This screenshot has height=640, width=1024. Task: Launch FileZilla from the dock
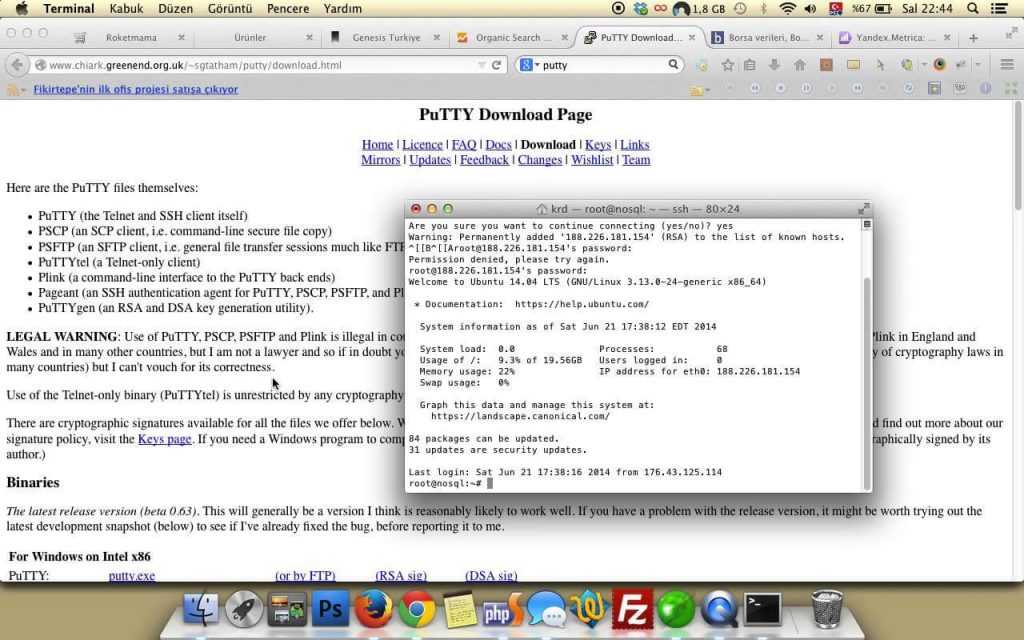[632, 608]
